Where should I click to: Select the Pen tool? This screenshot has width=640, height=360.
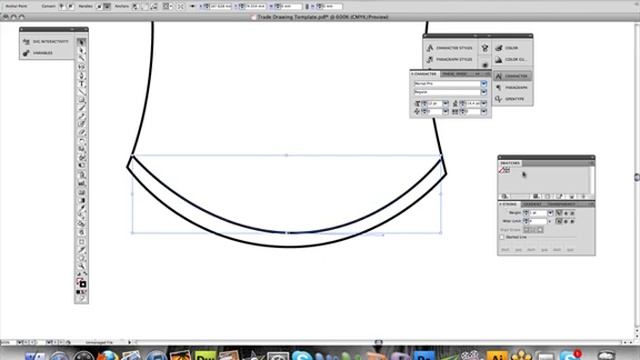click(x=82, y=76)
